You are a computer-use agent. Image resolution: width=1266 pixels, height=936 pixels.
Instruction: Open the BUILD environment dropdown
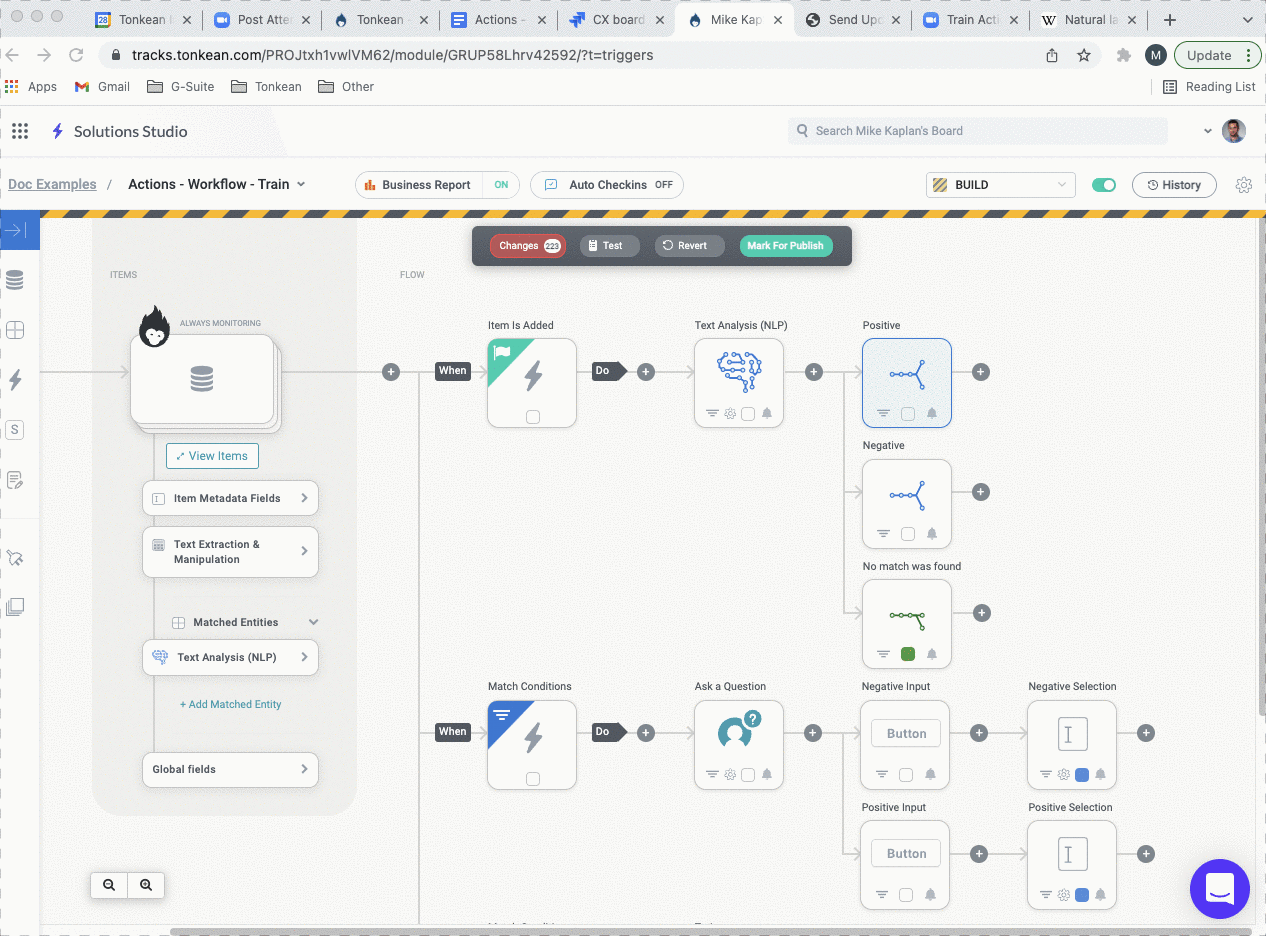click(1000, 185)
